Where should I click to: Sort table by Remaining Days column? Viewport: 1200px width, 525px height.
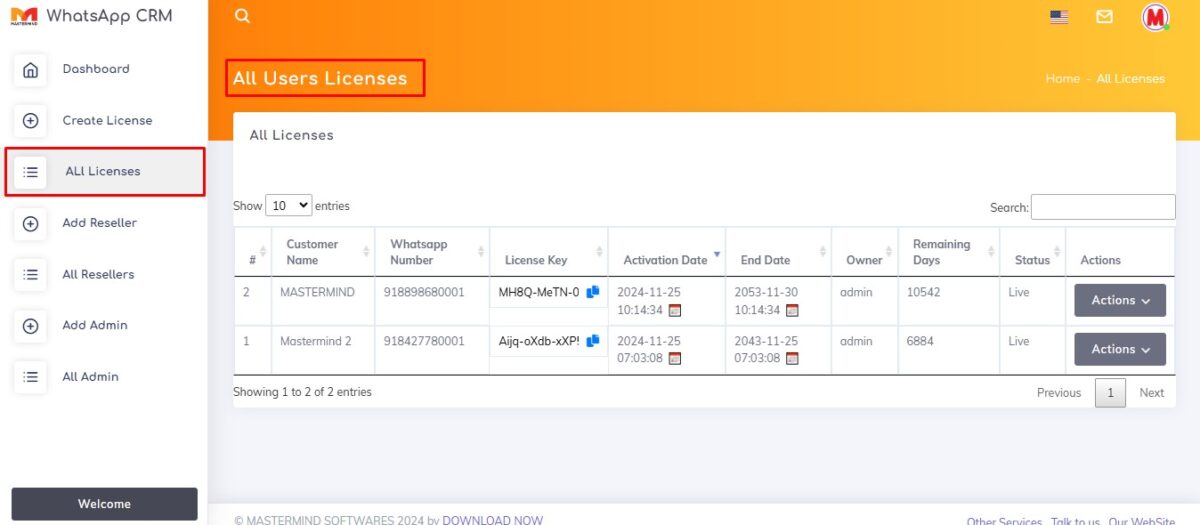tap(941, 252)
